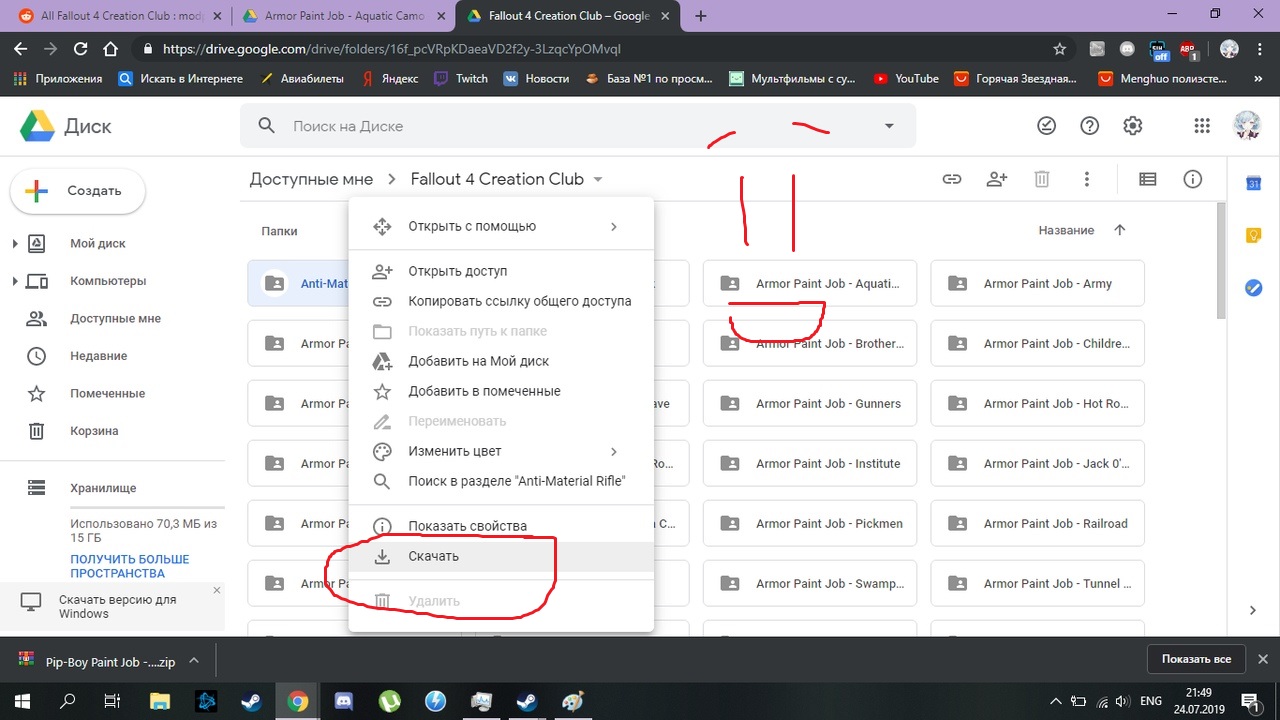Viewport: 1280px width, 720px height.
Task: Click the Discord icon in the taskbar
Action: pyautogui.click(x=345, y=701)
